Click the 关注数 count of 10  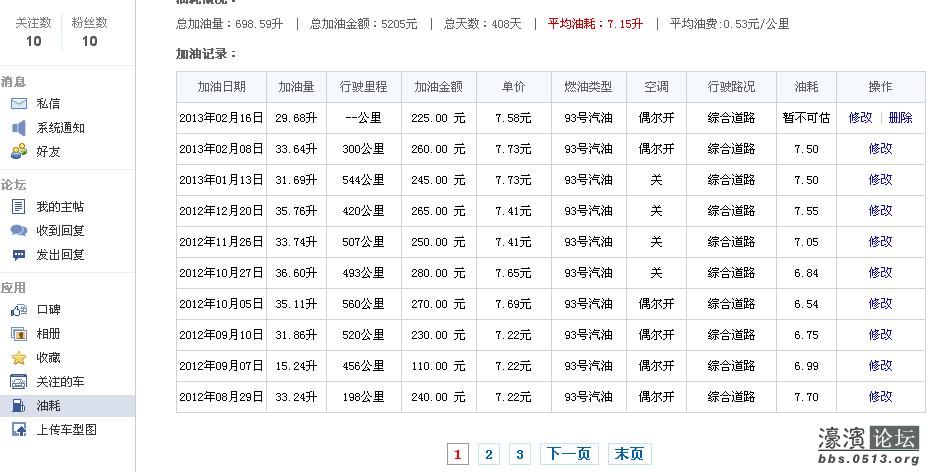[x=33, y=41]
